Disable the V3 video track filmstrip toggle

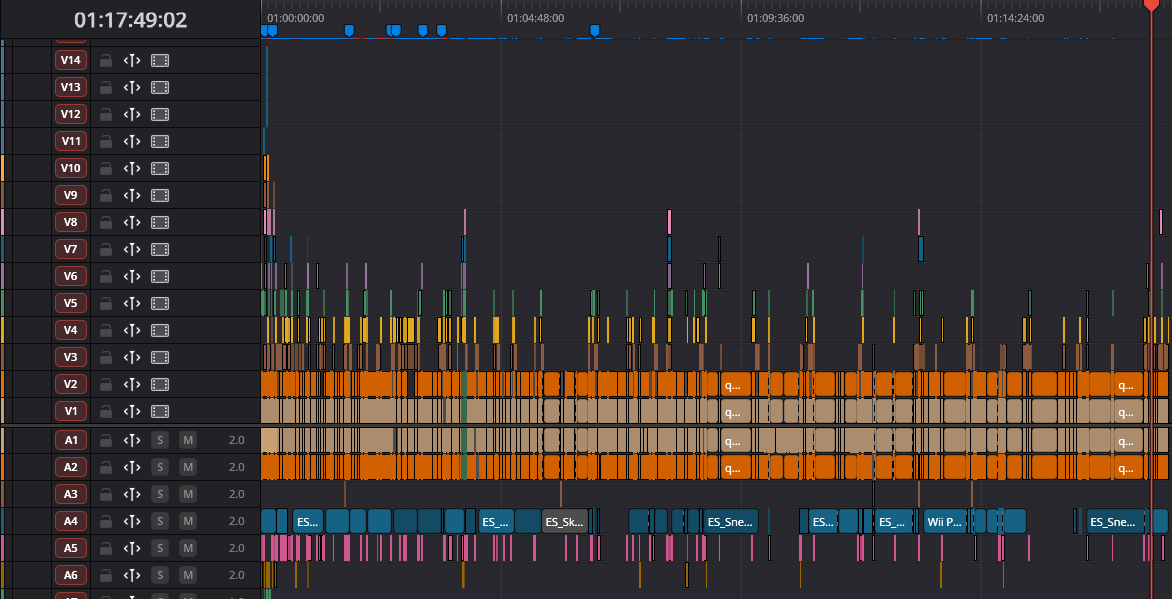click(x=160, y=357)
